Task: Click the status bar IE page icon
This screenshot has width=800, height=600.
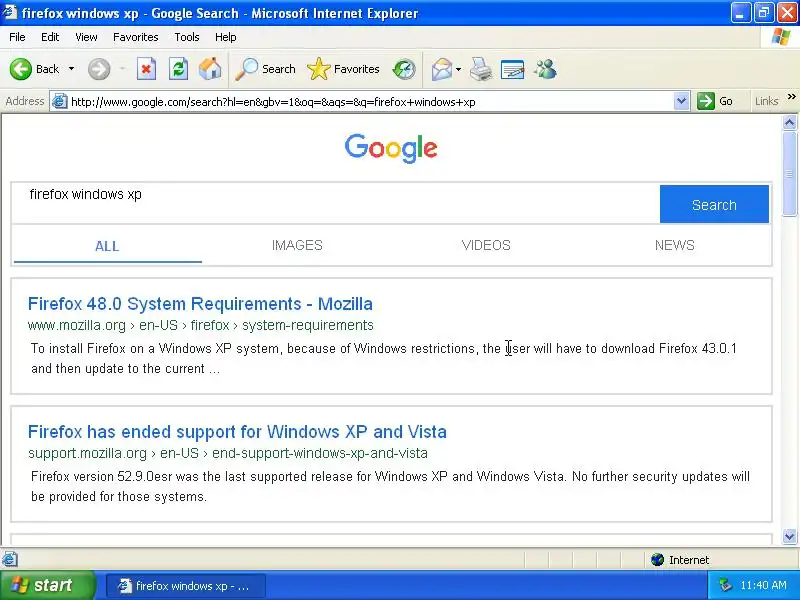Action: 10,560
